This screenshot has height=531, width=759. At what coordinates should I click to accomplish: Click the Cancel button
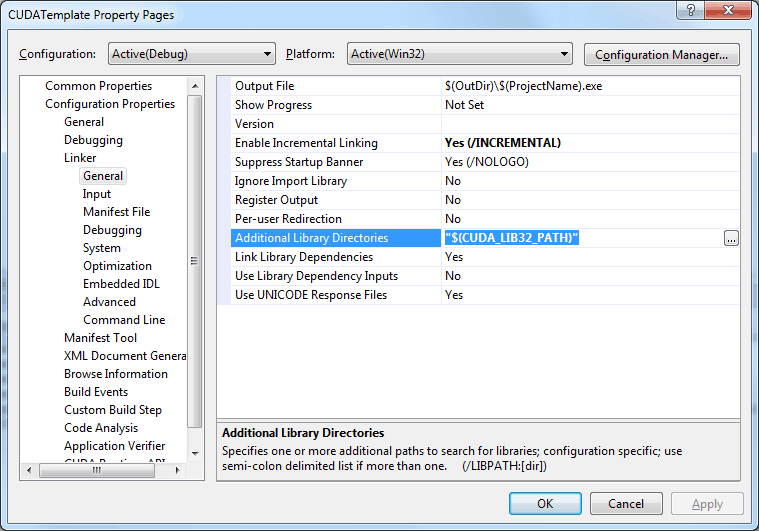(626, 504)
